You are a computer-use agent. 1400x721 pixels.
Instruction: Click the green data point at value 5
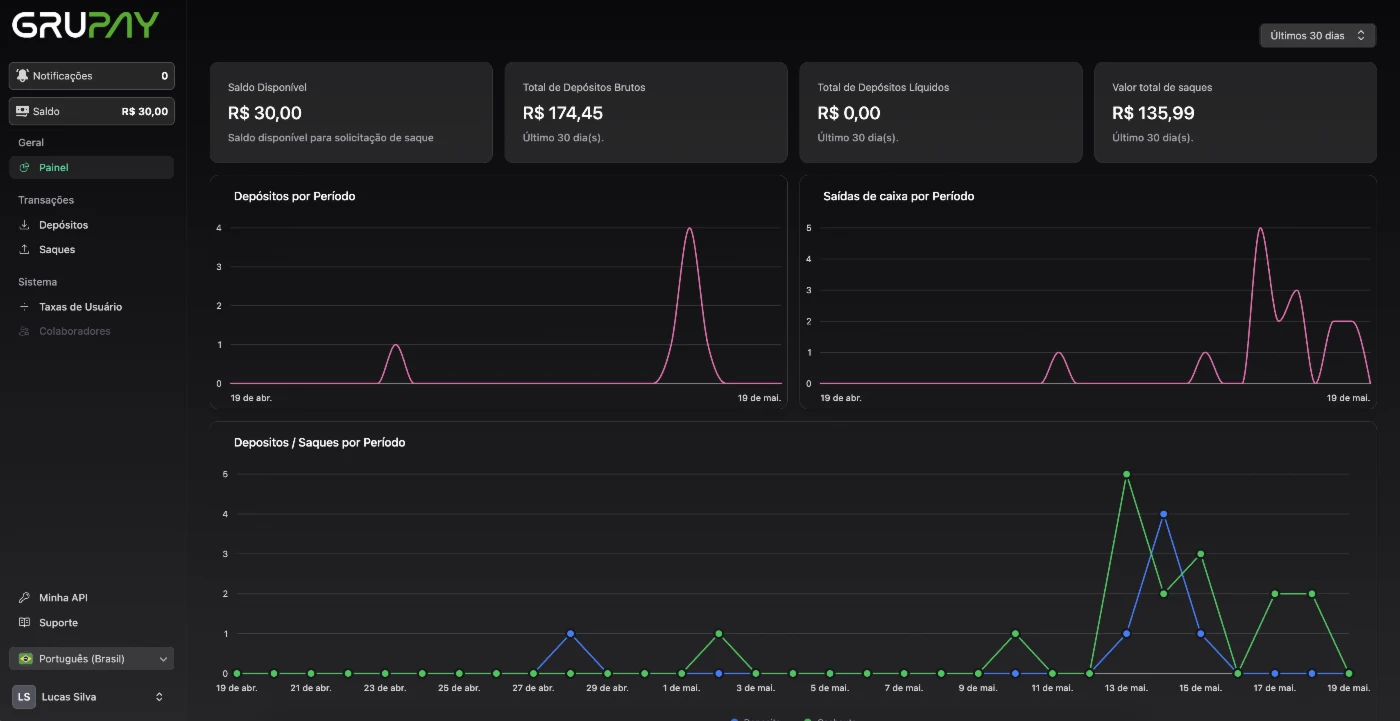1126,474
